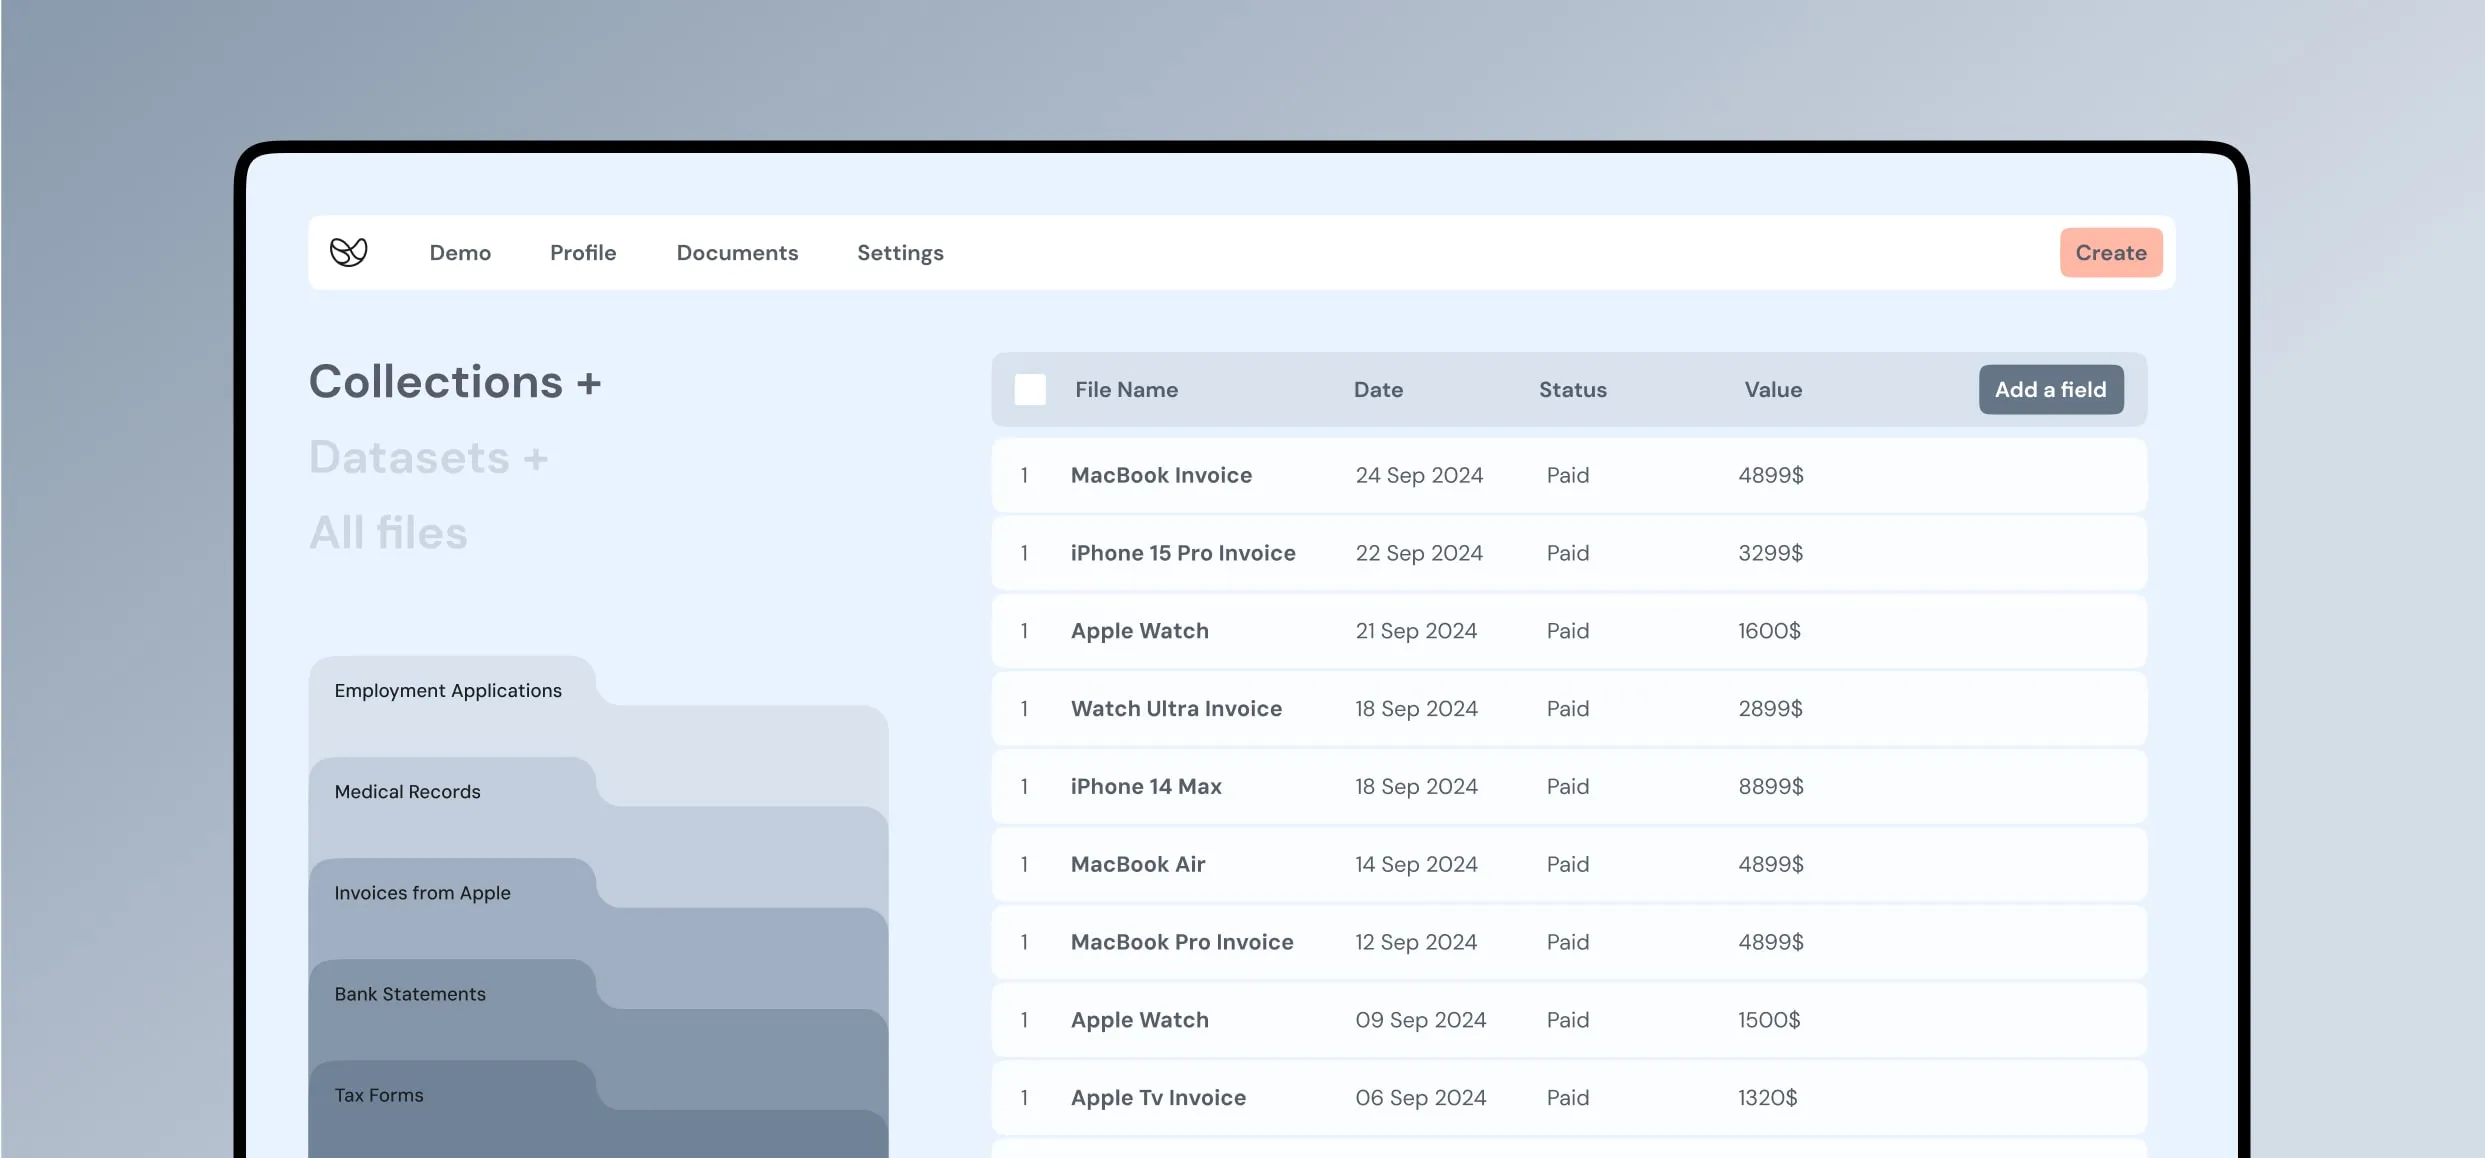The width and height of the screenshot is (2485, 1158).
Task: Click the Add a field button
Action: (2051, 389)
